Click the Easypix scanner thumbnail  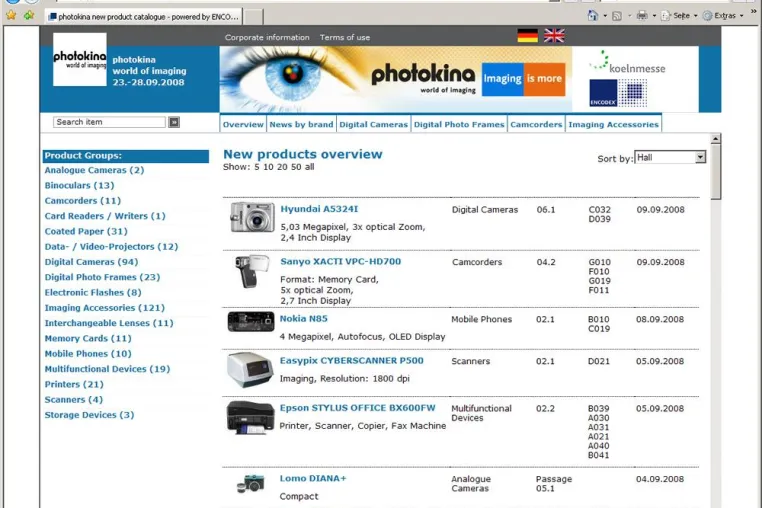(x=250, y=369)
